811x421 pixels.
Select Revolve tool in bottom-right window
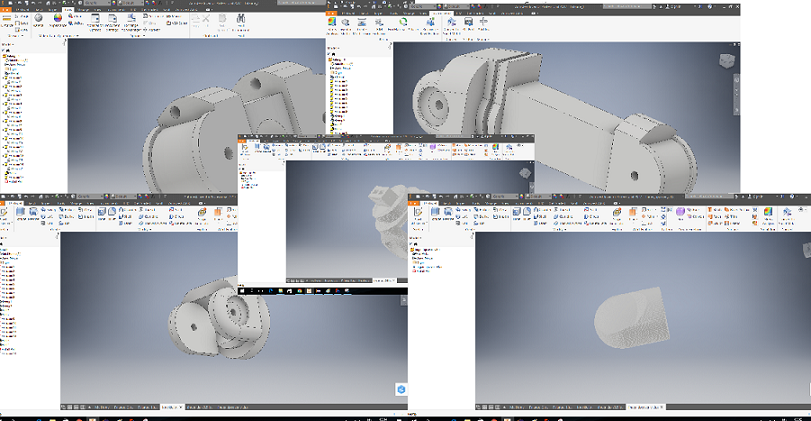tap(448, 214)
